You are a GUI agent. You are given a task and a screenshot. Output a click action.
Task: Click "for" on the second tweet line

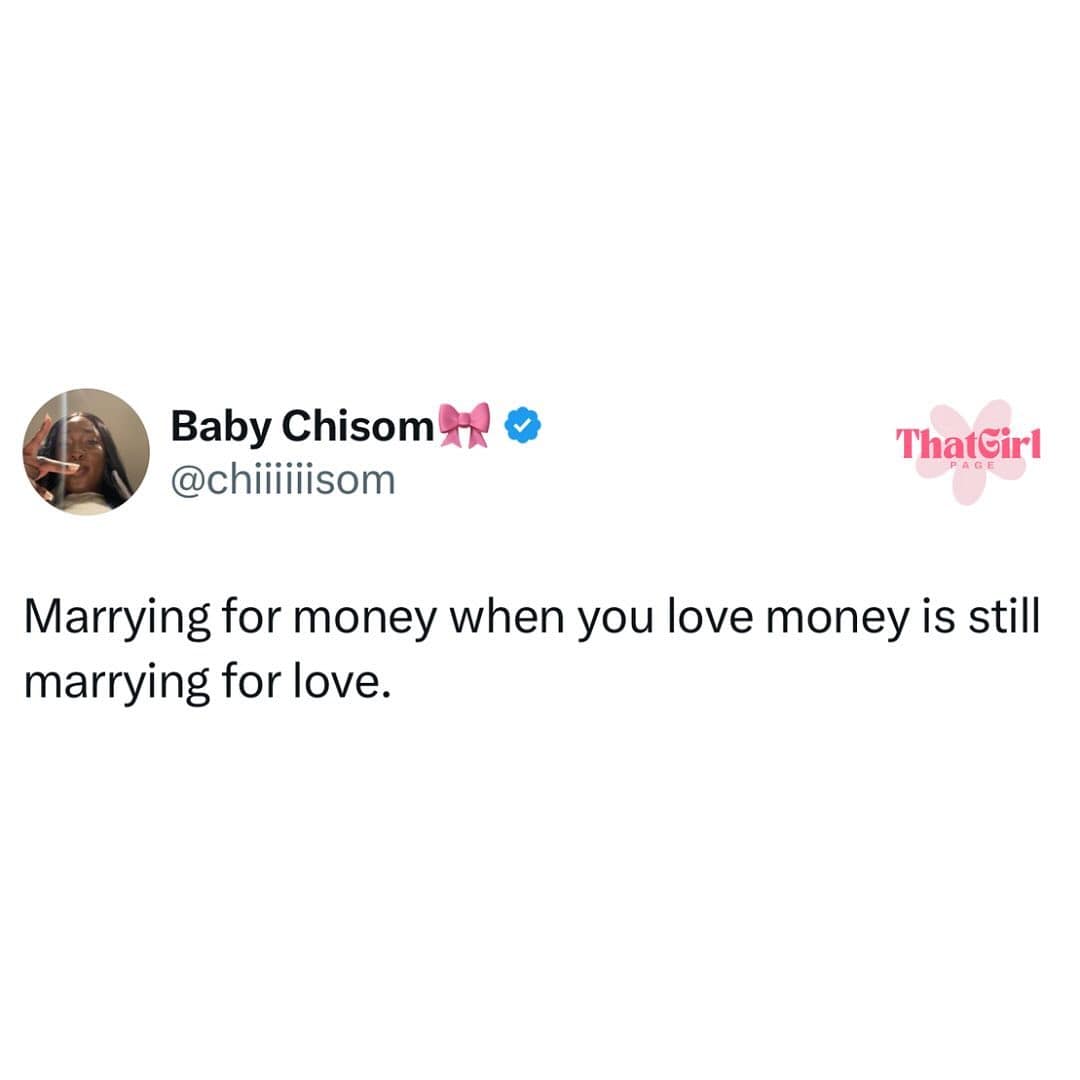[252, 681]
